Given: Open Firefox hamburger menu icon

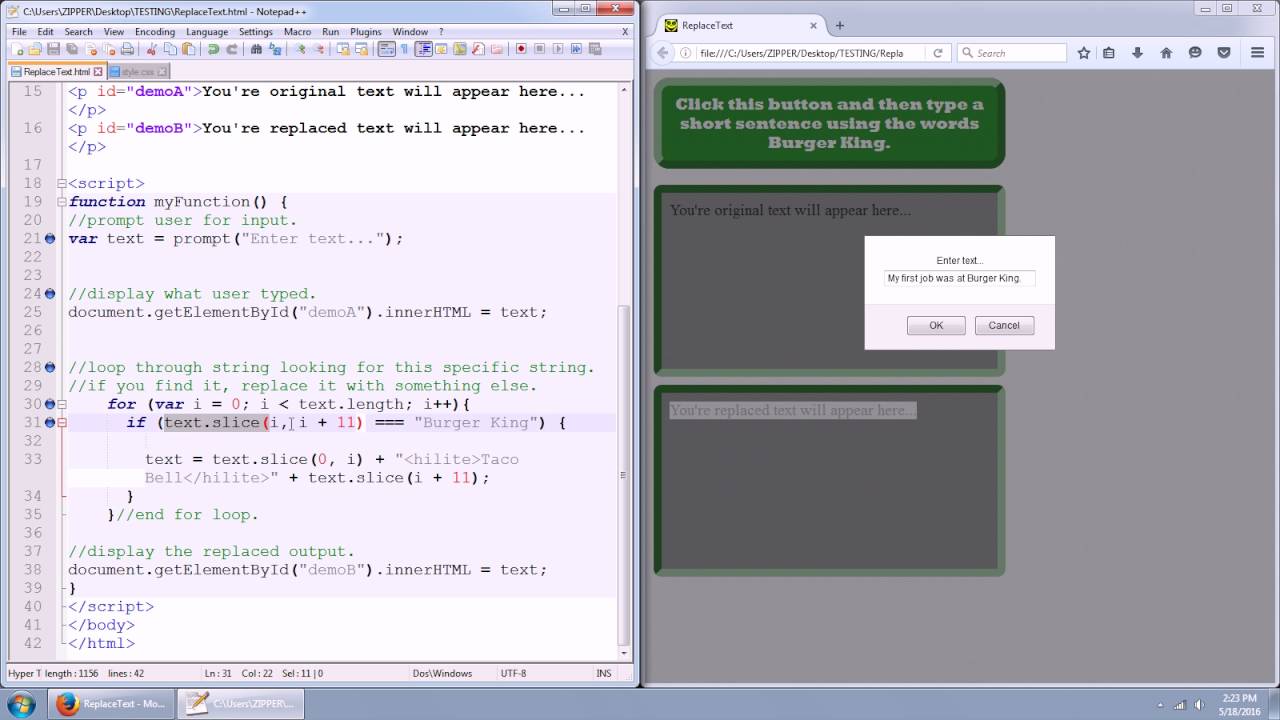Looking at the screenshot, I should (1258, 53).
